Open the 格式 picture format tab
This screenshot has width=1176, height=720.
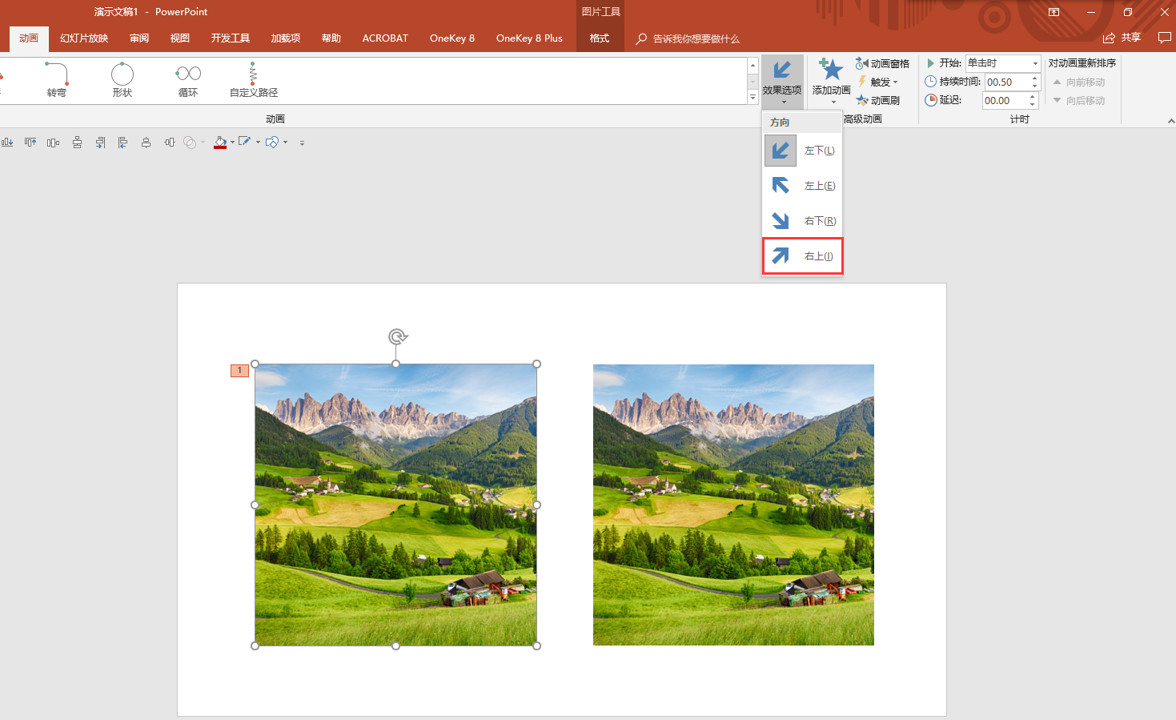[599, 38]
